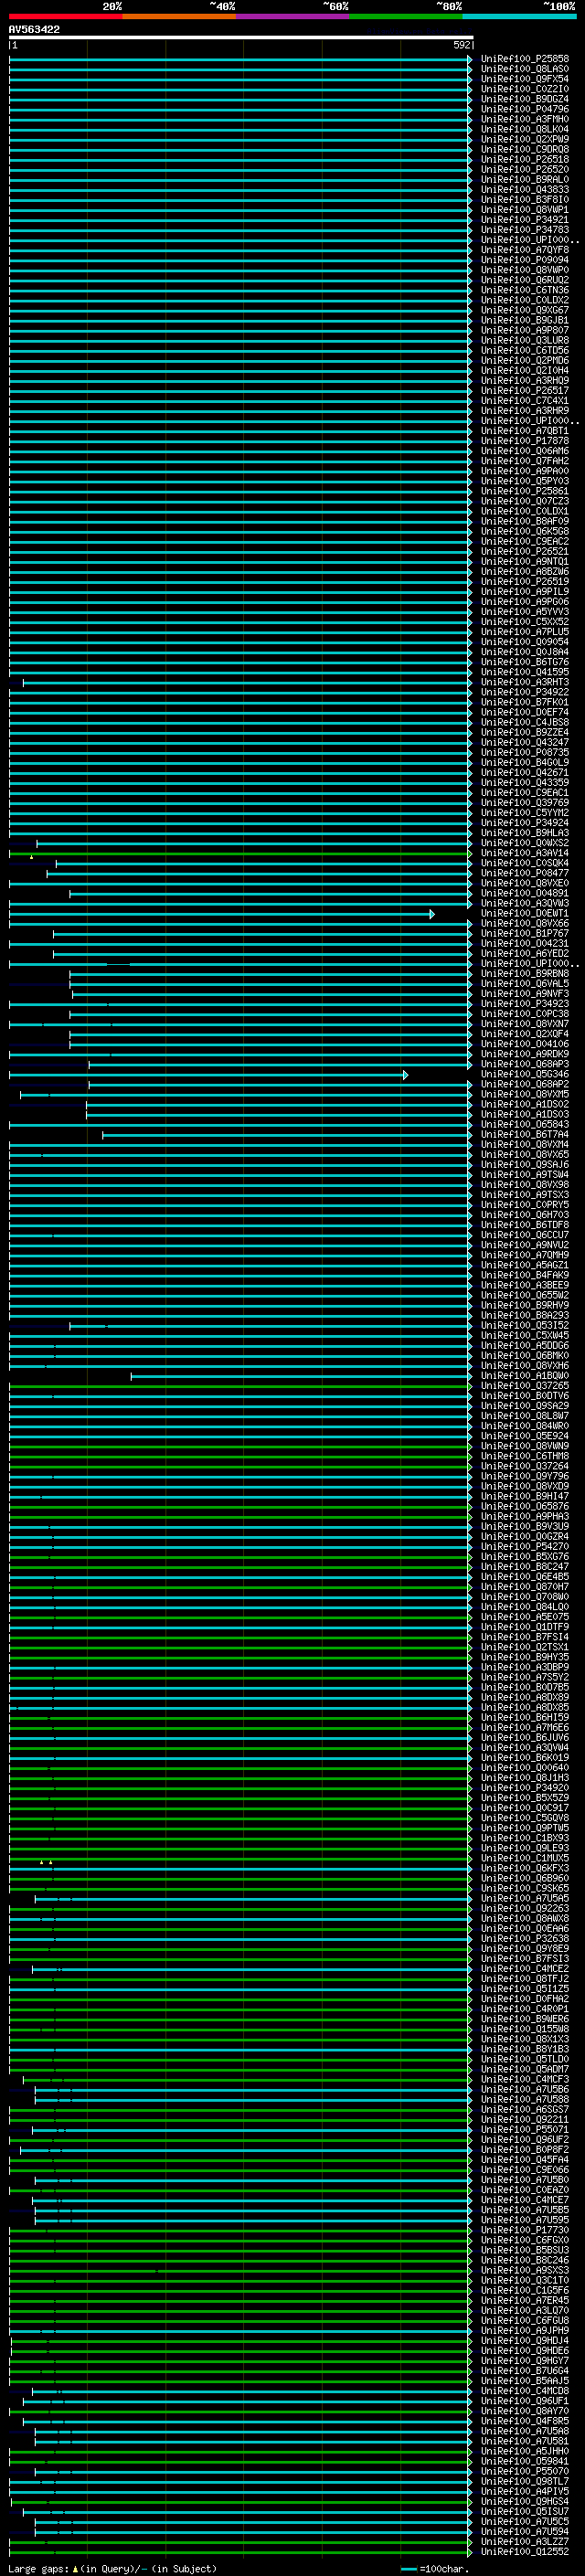Image resolution: width=585 pixels, height=2576 pixels.
Task: Select the query name AV563422
Action: pos(34,29)
